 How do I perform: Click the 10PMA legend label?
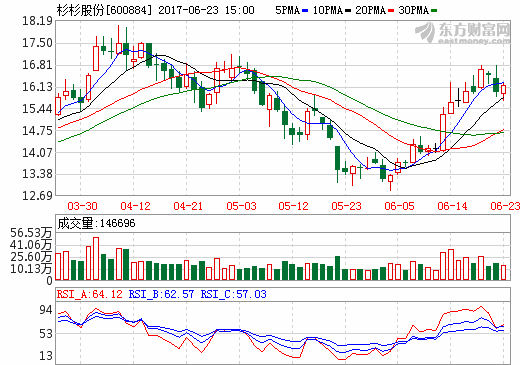[328, 10]
